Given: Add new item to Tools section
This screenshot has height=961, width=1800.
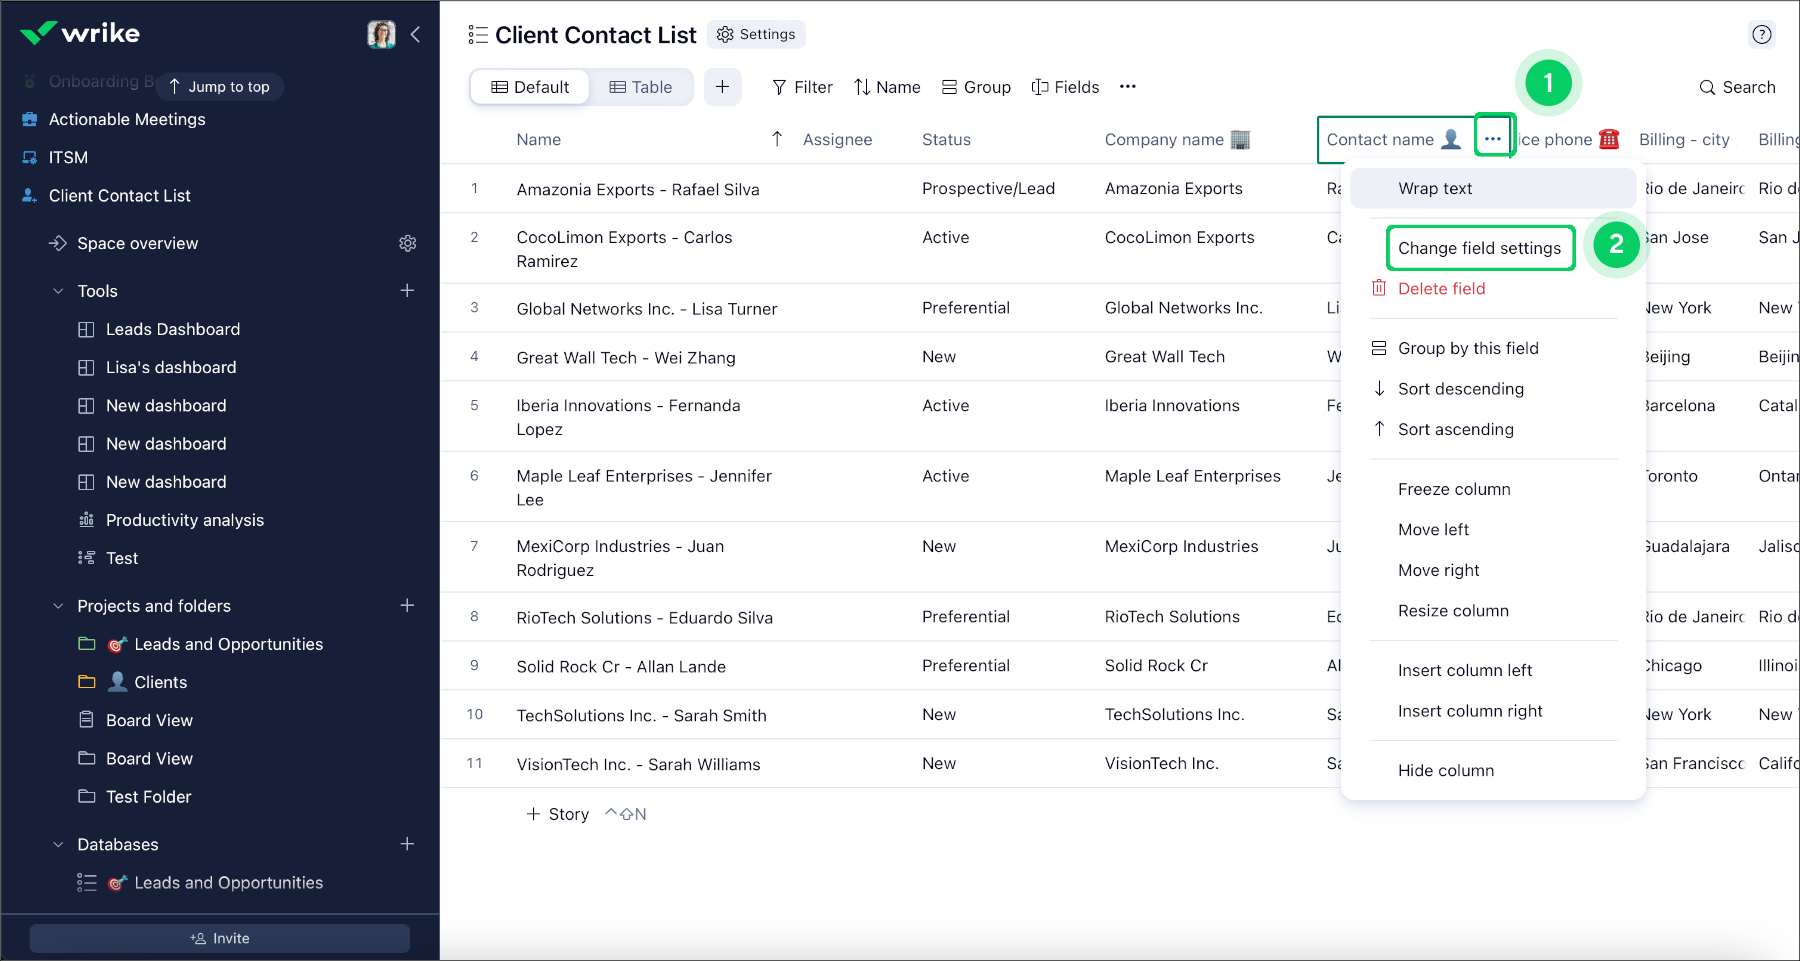Looking at the screenshot, I should coord(407,291).
